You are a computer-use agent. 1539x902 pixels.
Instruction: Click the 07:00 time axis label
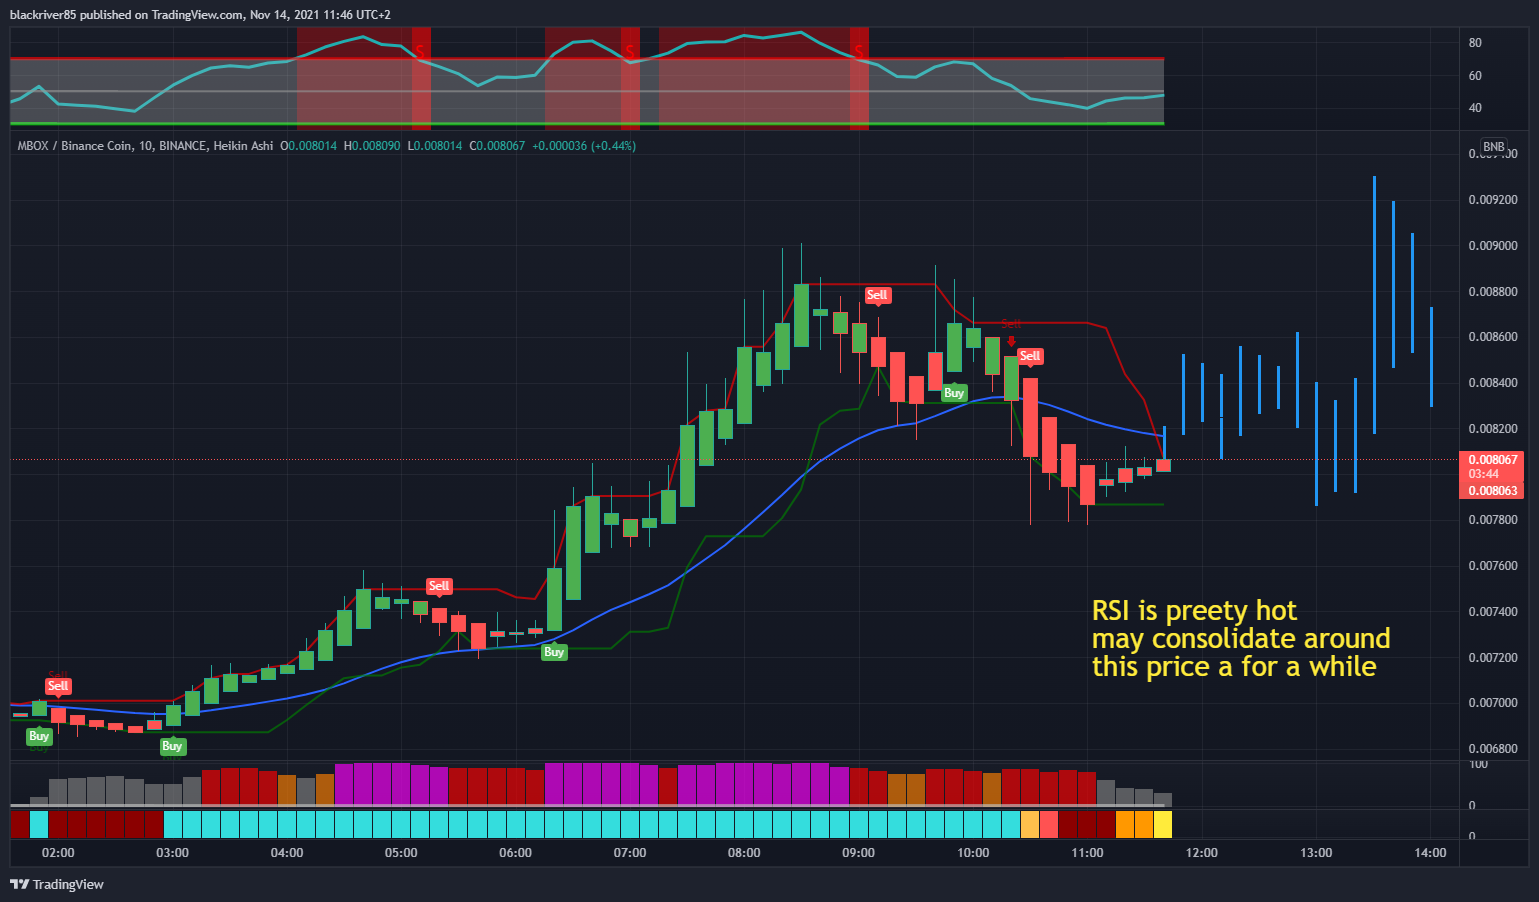click(630, 853)
